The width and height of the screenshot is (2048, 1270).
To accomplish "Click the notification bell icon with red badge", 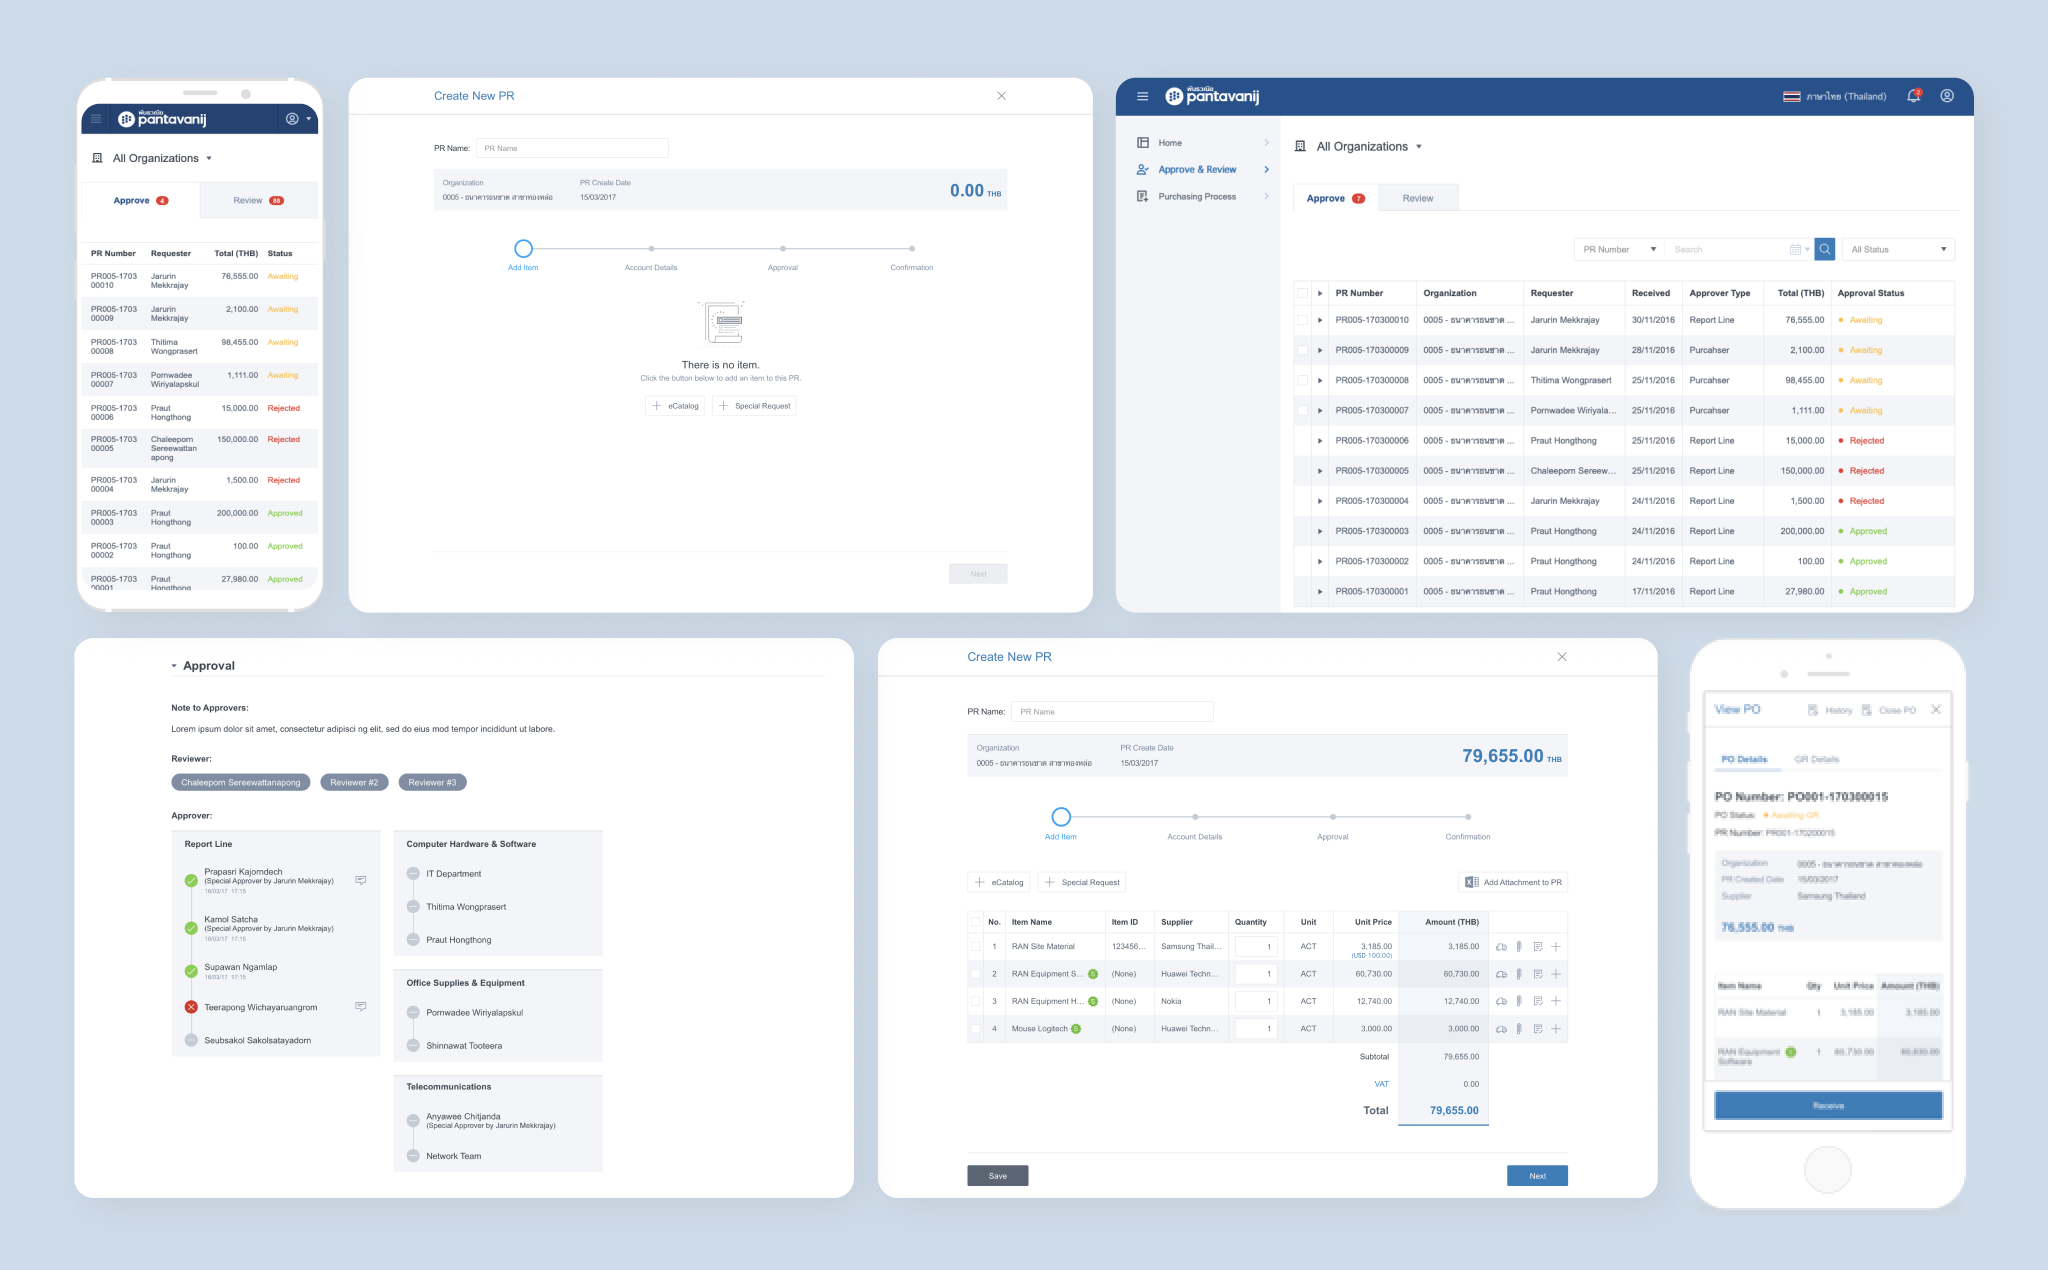I will [x=1913, y=96].
